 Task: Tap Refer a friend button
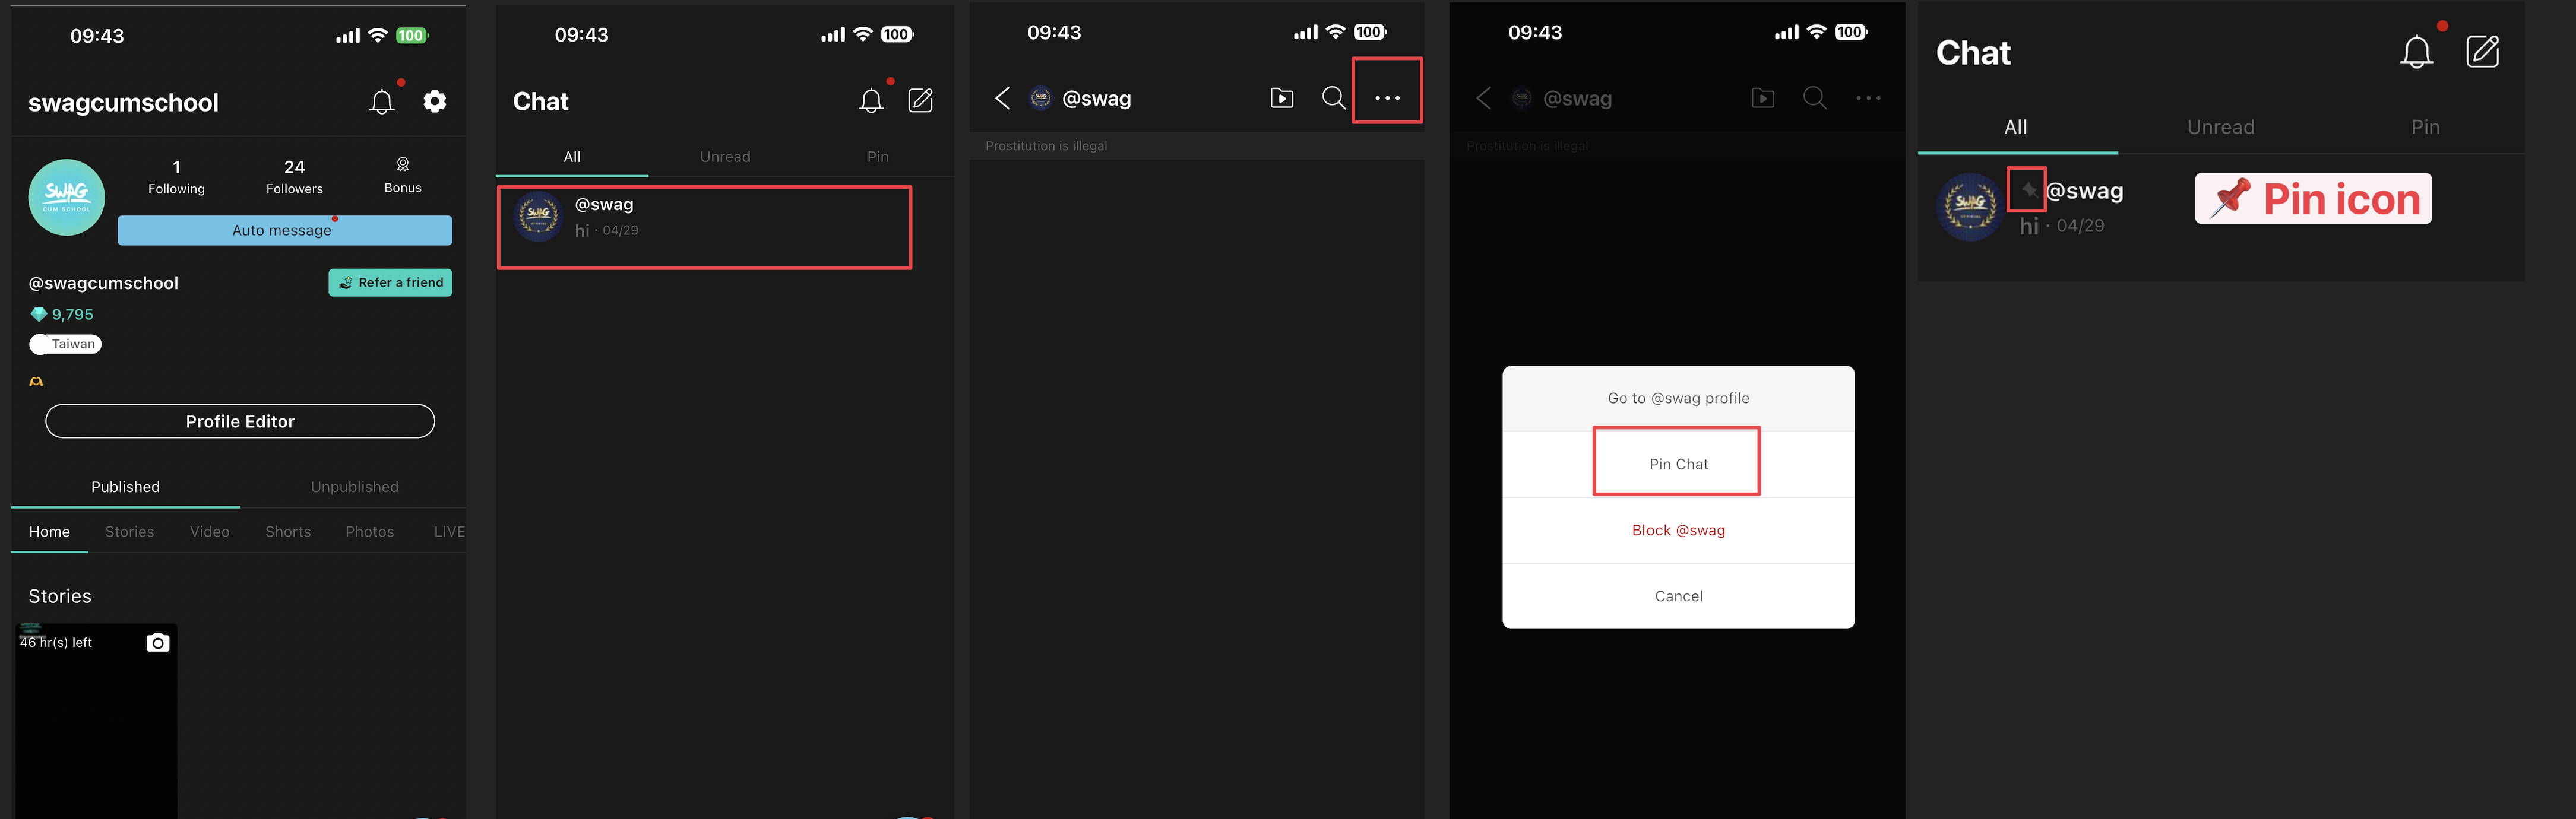[x=390, y=283]
